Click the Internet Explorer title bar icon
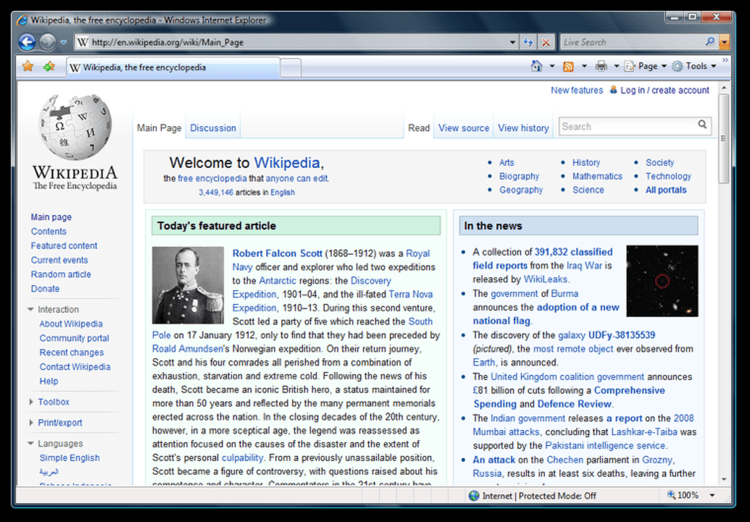The height and width of the screenshot is (522, 750). point(22,20)
